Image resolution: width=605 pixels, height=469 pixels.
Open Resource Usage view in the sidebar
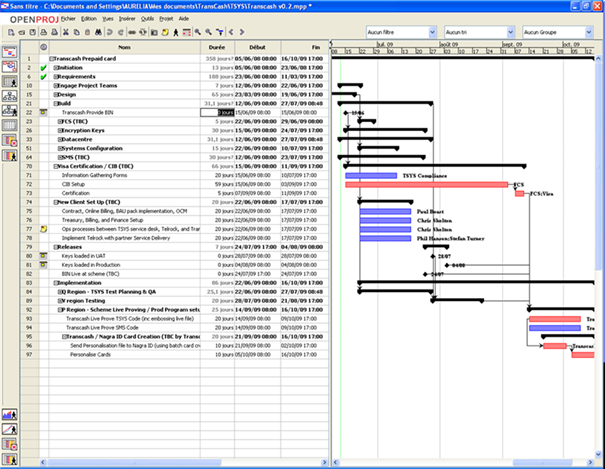point(10,155)
